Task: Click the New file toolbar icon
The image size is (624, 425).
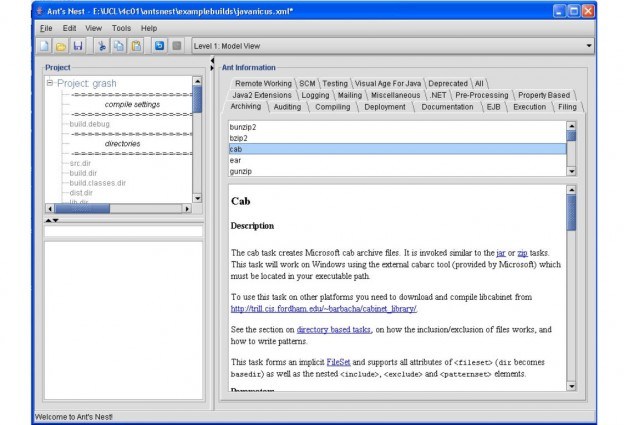Action: click(45, 46)
